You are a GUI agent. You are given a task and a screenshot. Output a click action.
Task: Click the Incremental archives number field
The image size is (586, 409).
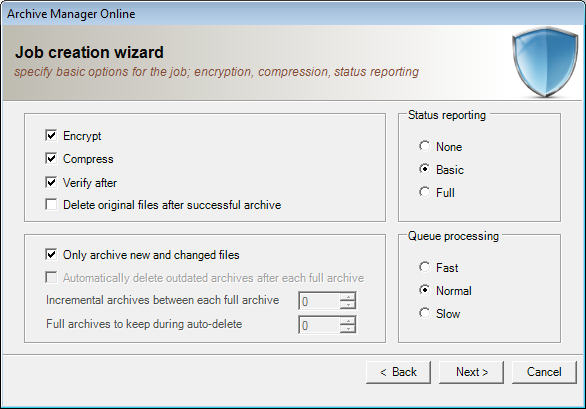click(320, 301)
